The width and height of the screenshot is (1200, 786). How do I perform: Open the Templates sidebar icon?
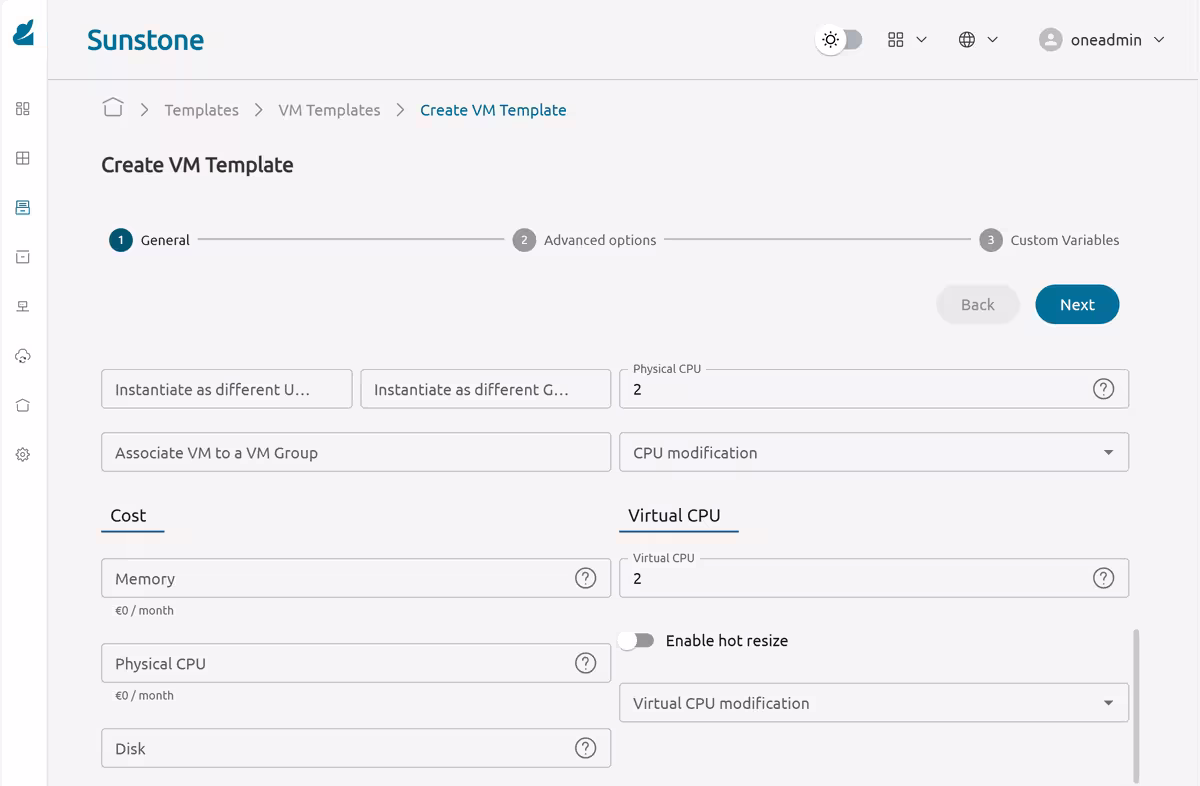click(x=23, y=207)
